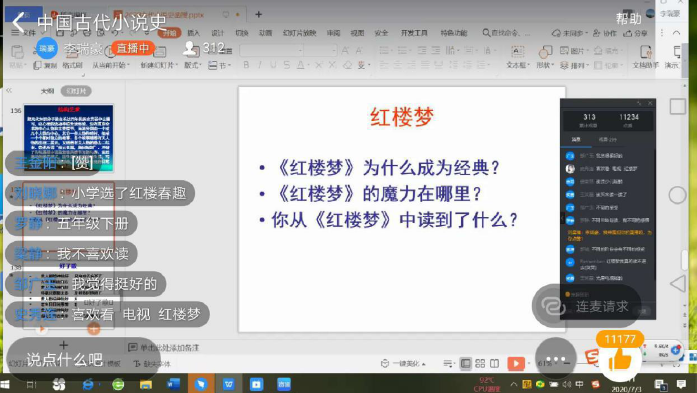Screen dimensions: 697x393
Task: Click the font color A swatch
Action: [x=300, y=65]
